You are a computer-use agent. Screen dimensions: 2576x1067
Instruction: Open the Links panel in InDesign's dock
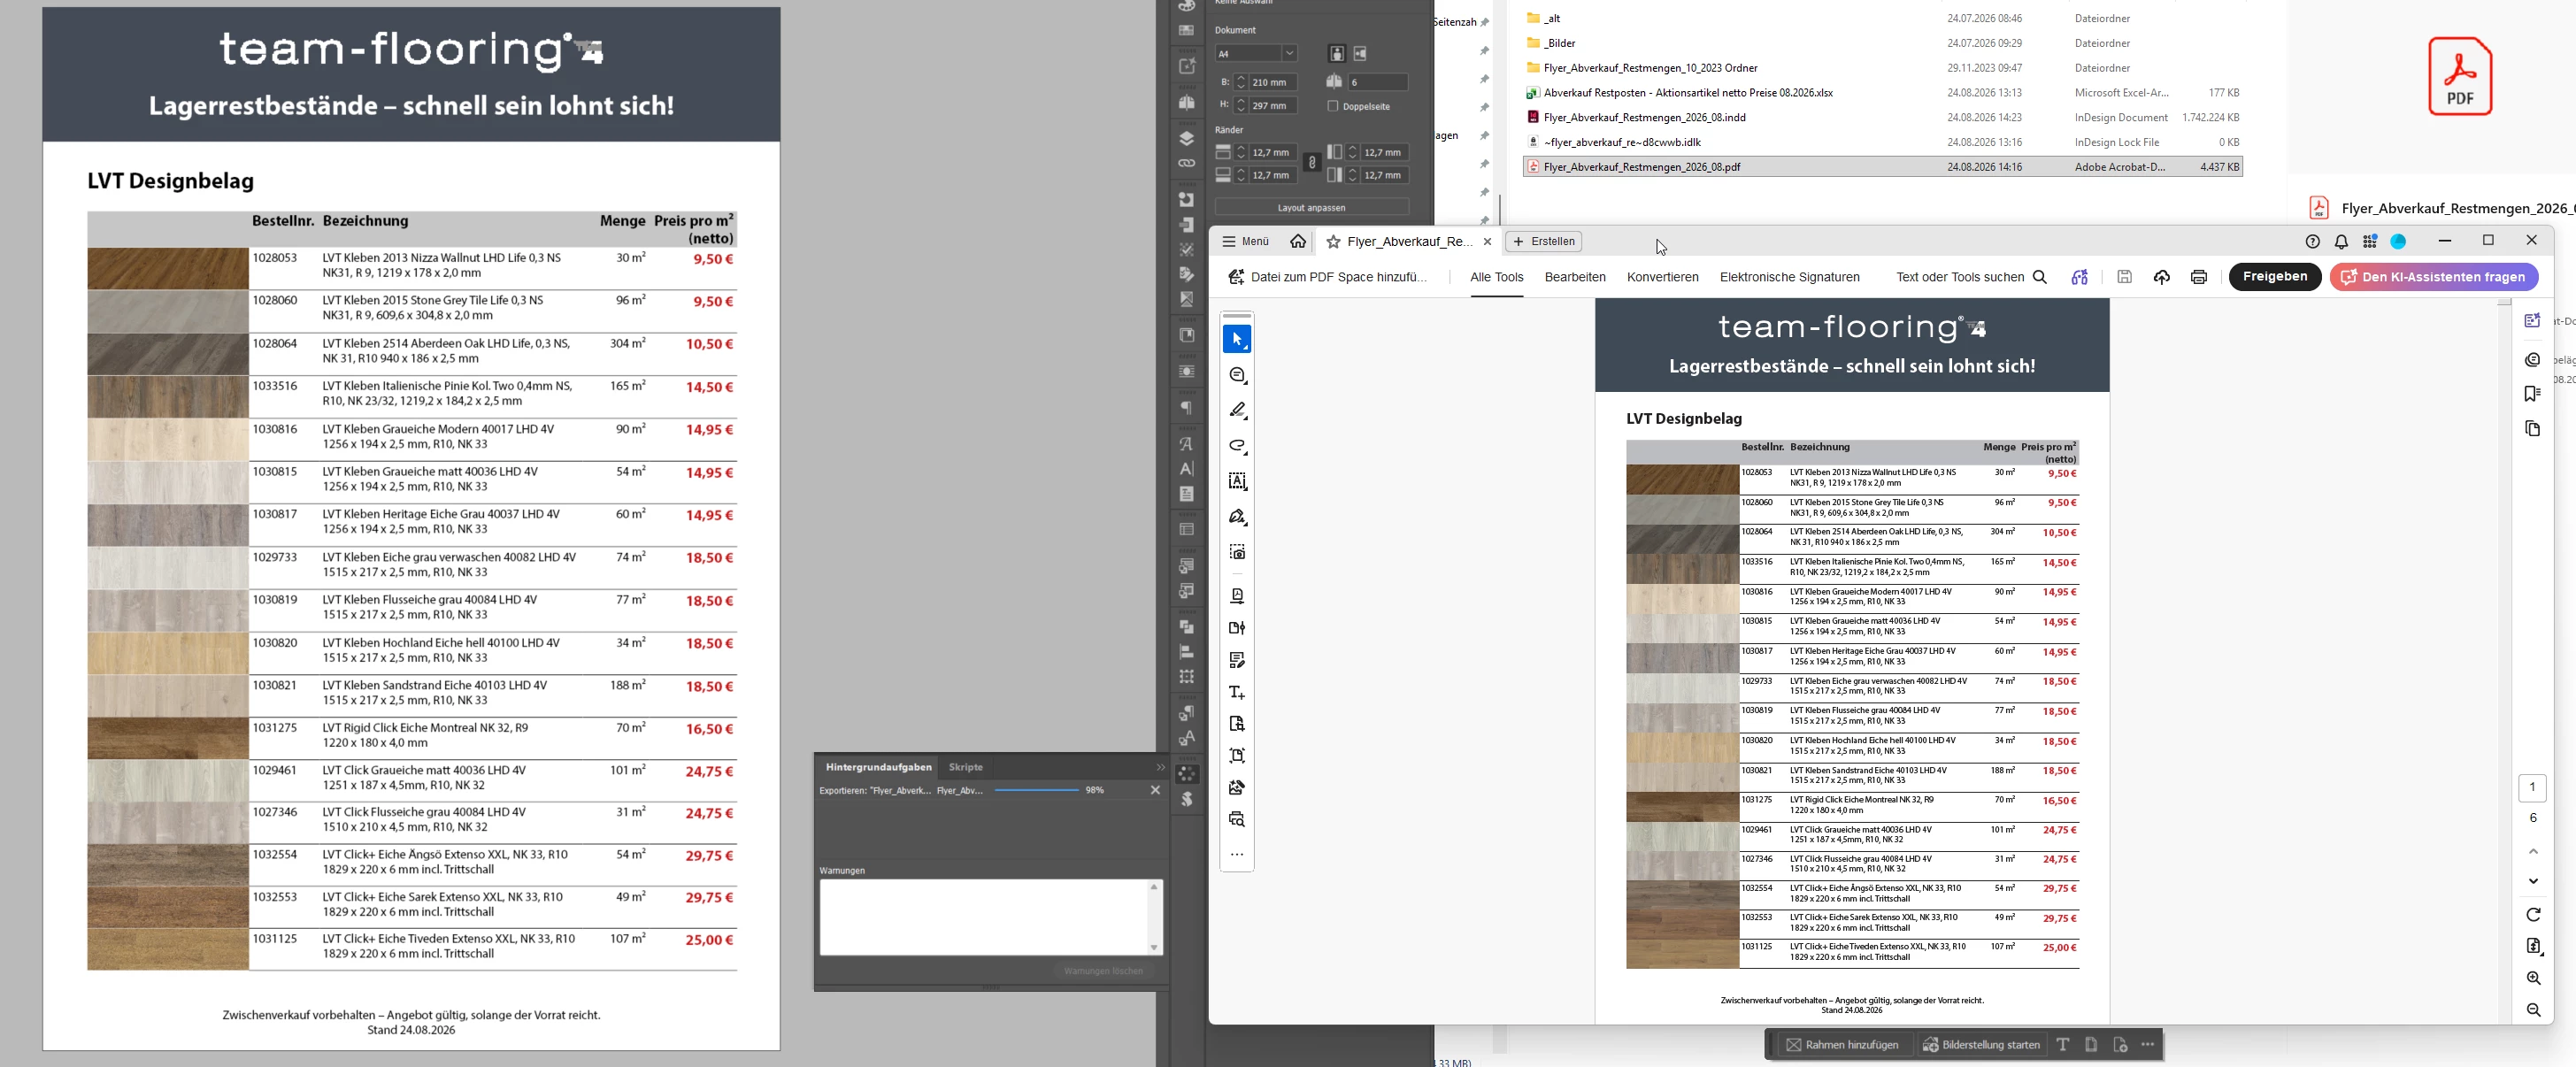(x=1187, y=163)
